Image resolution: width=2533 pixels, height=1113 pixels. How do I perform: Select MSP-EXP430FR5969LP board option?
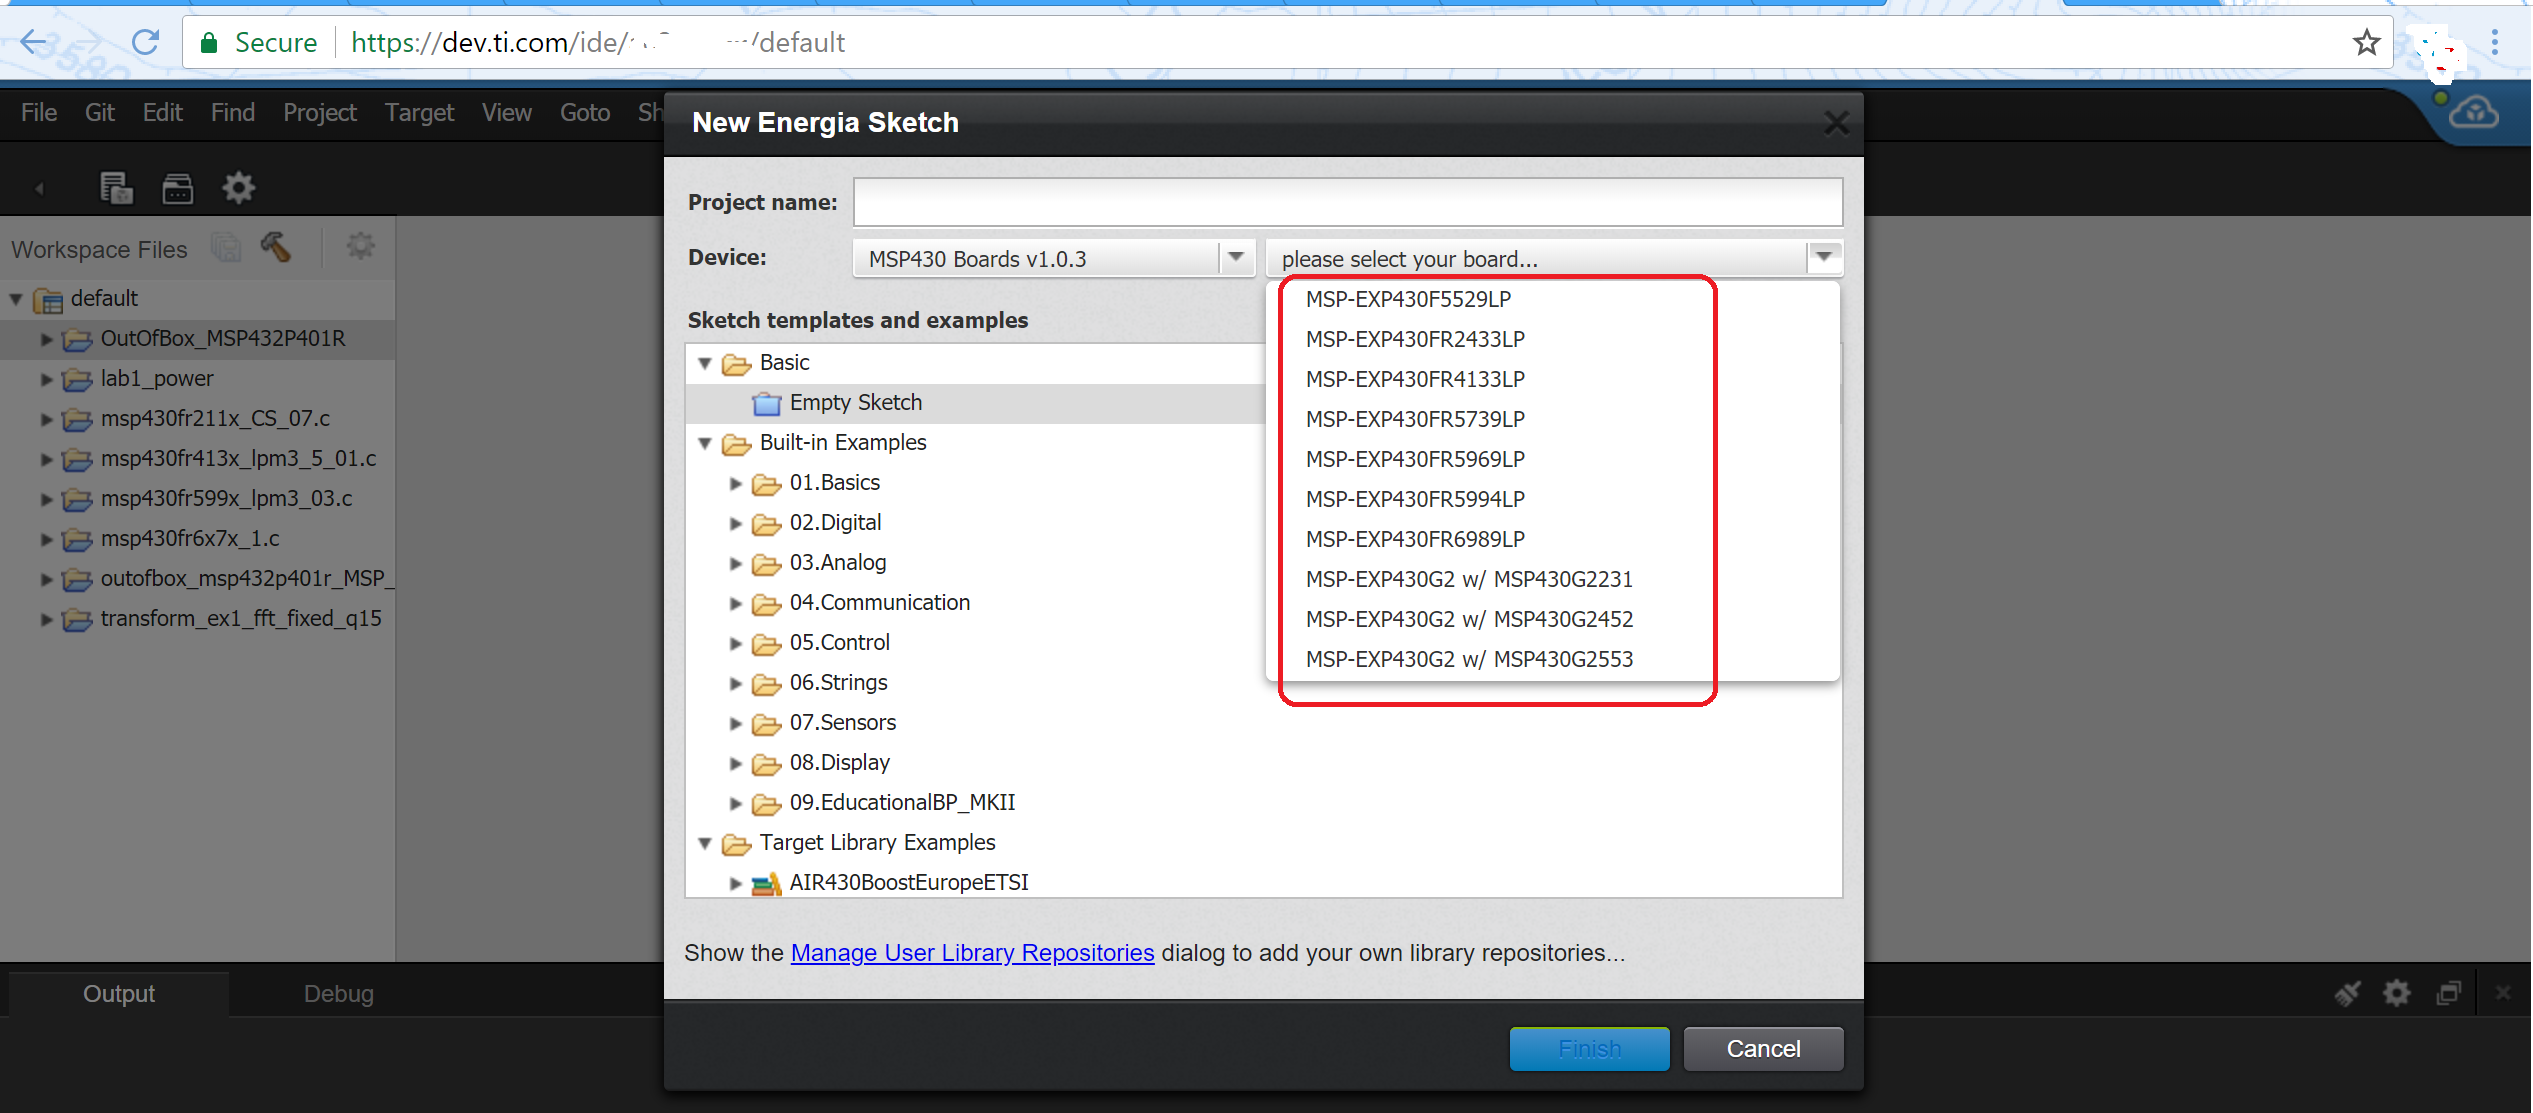(1414, 459)
